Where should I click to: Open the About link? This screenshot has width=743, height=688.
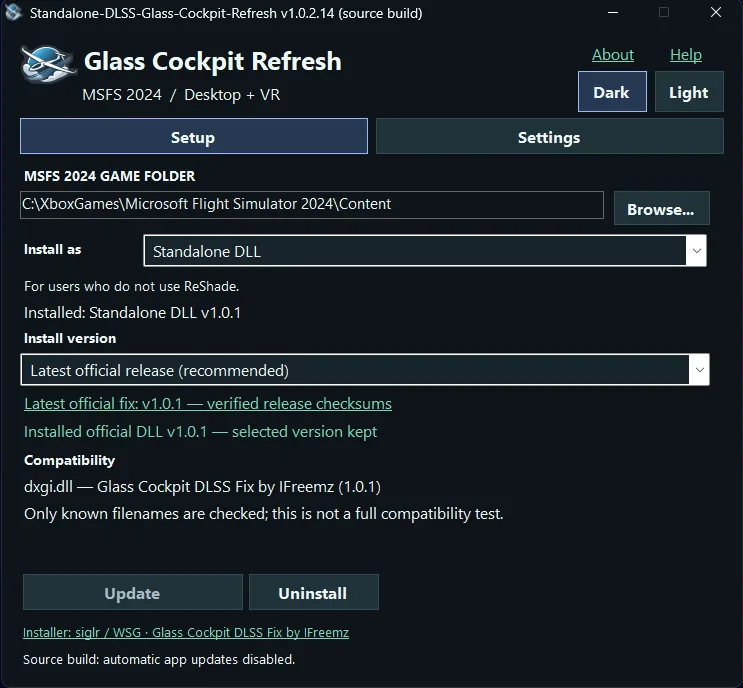pos(613,55)
